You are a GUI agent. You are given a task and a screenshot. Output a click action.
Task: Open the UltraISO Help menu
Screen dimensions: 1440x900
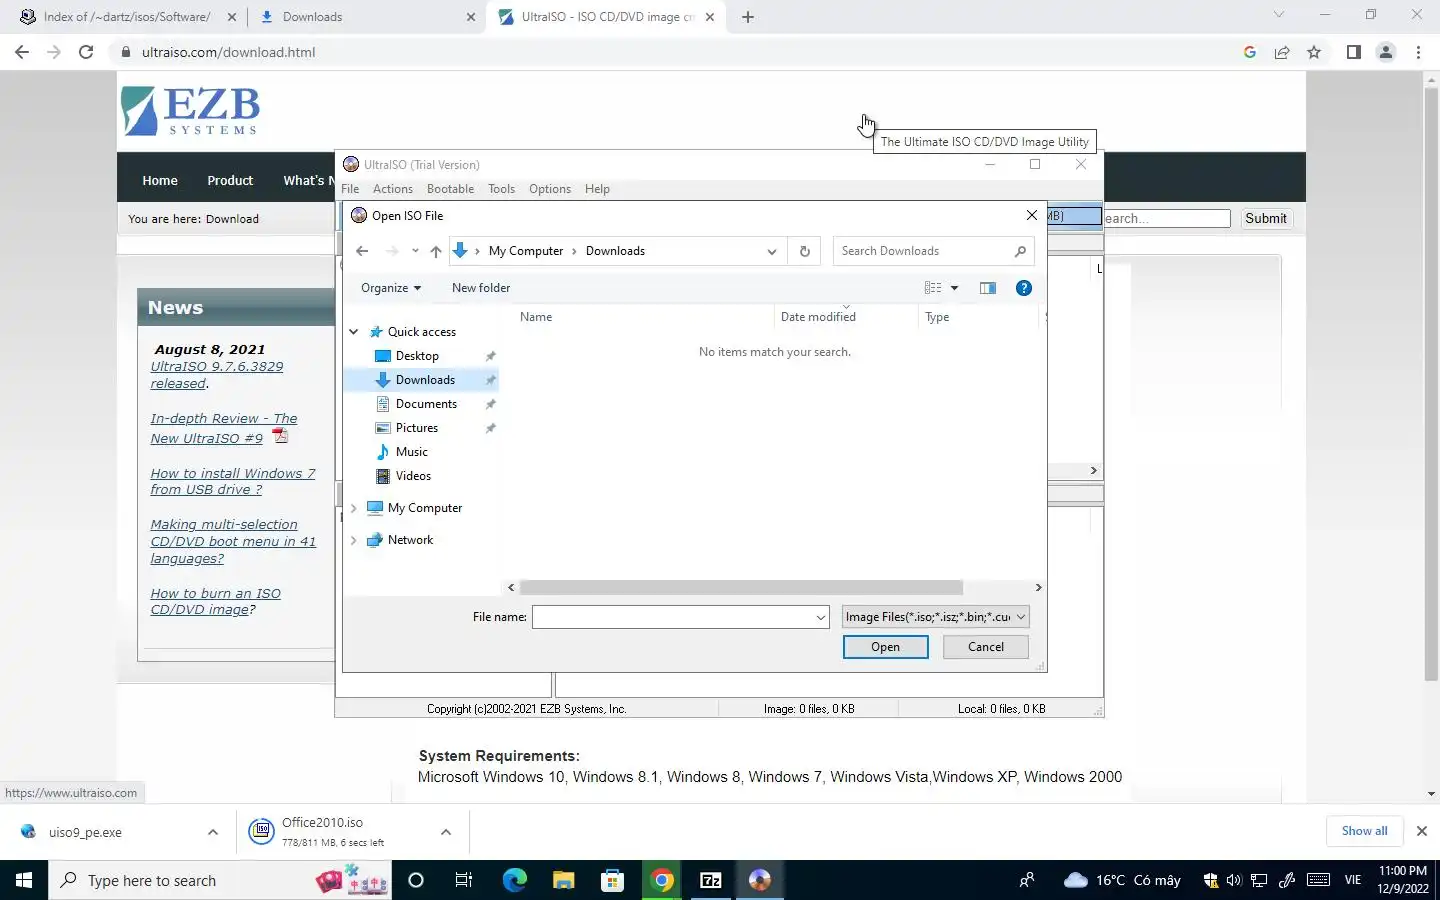[x=597, y=189]
